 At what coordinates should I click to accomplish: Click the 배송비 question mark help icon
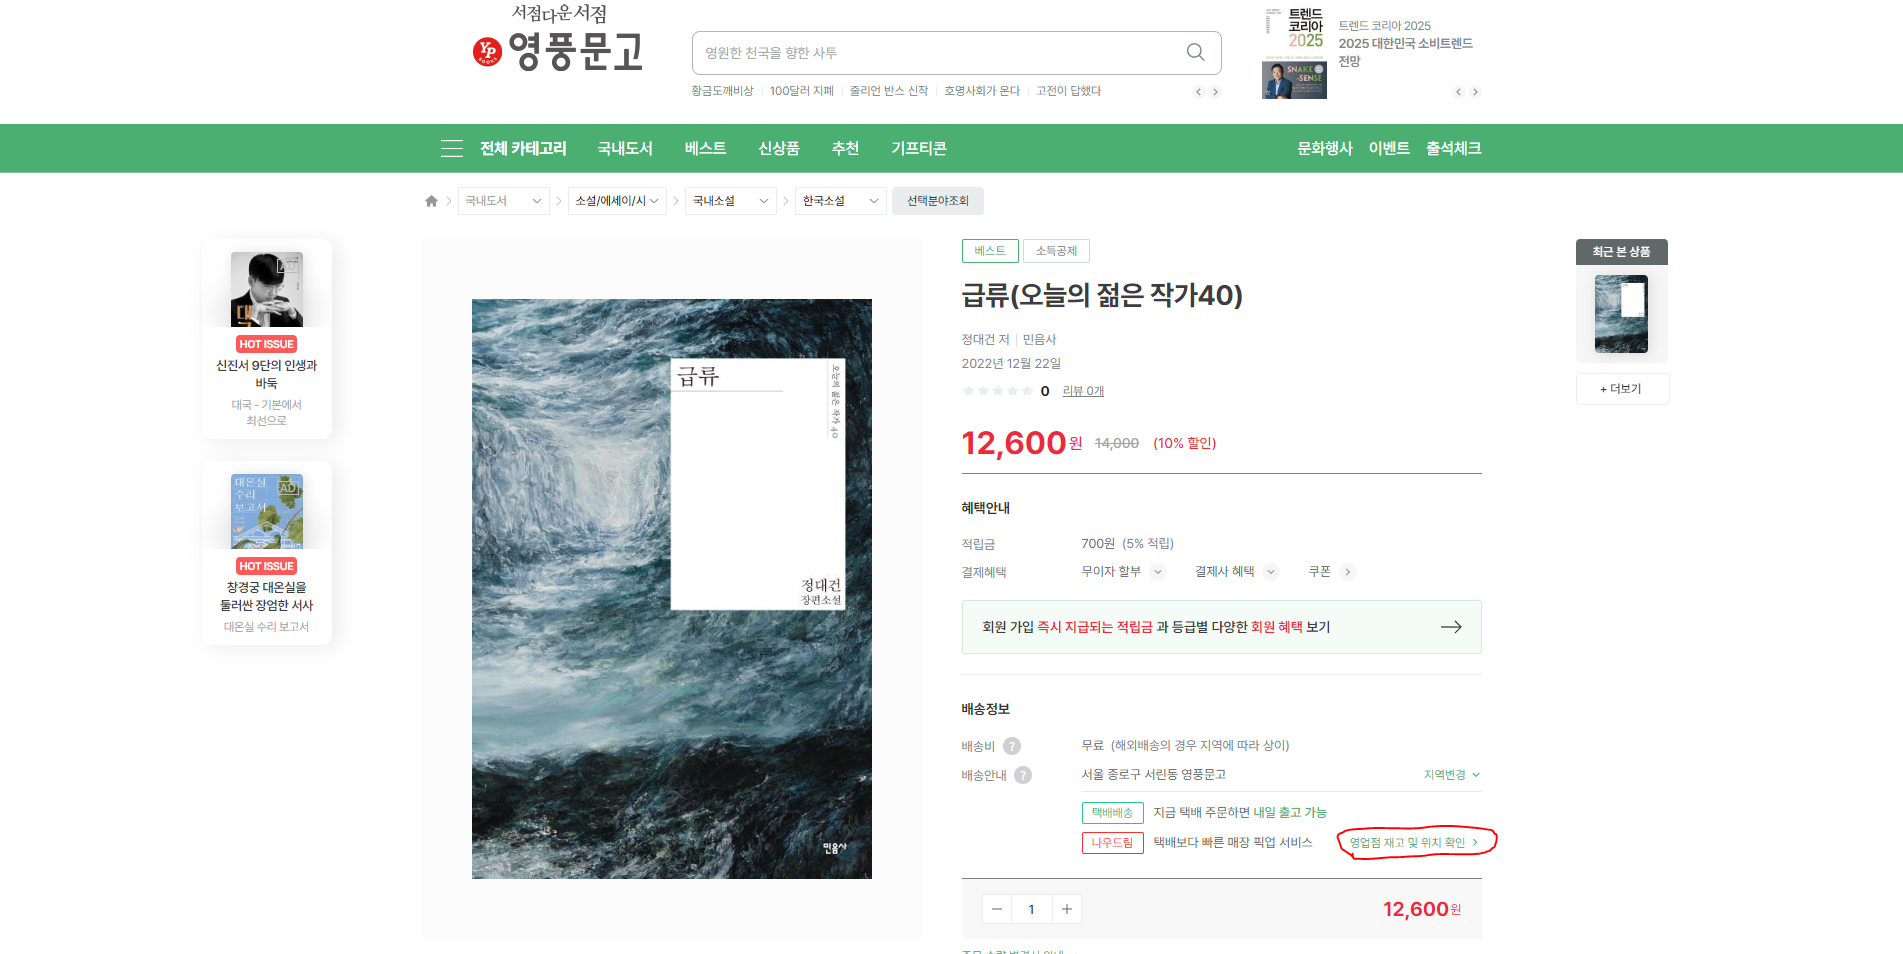pos(1012,745)
